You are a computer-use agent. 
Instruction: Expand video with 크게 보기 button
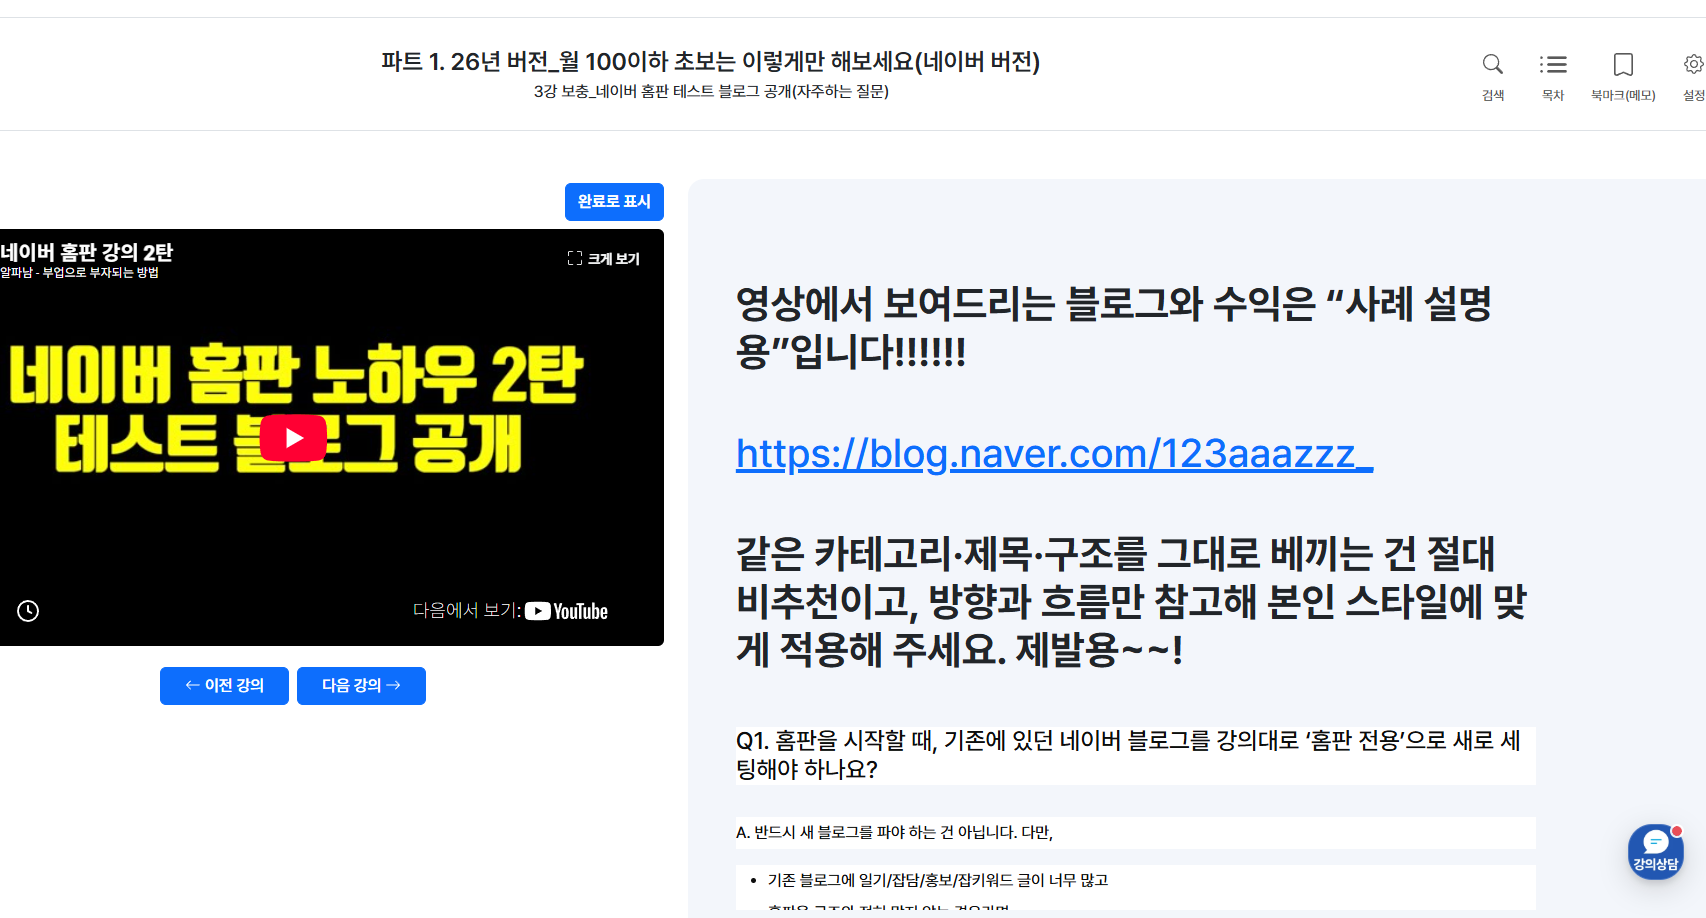tap(603, 258)
